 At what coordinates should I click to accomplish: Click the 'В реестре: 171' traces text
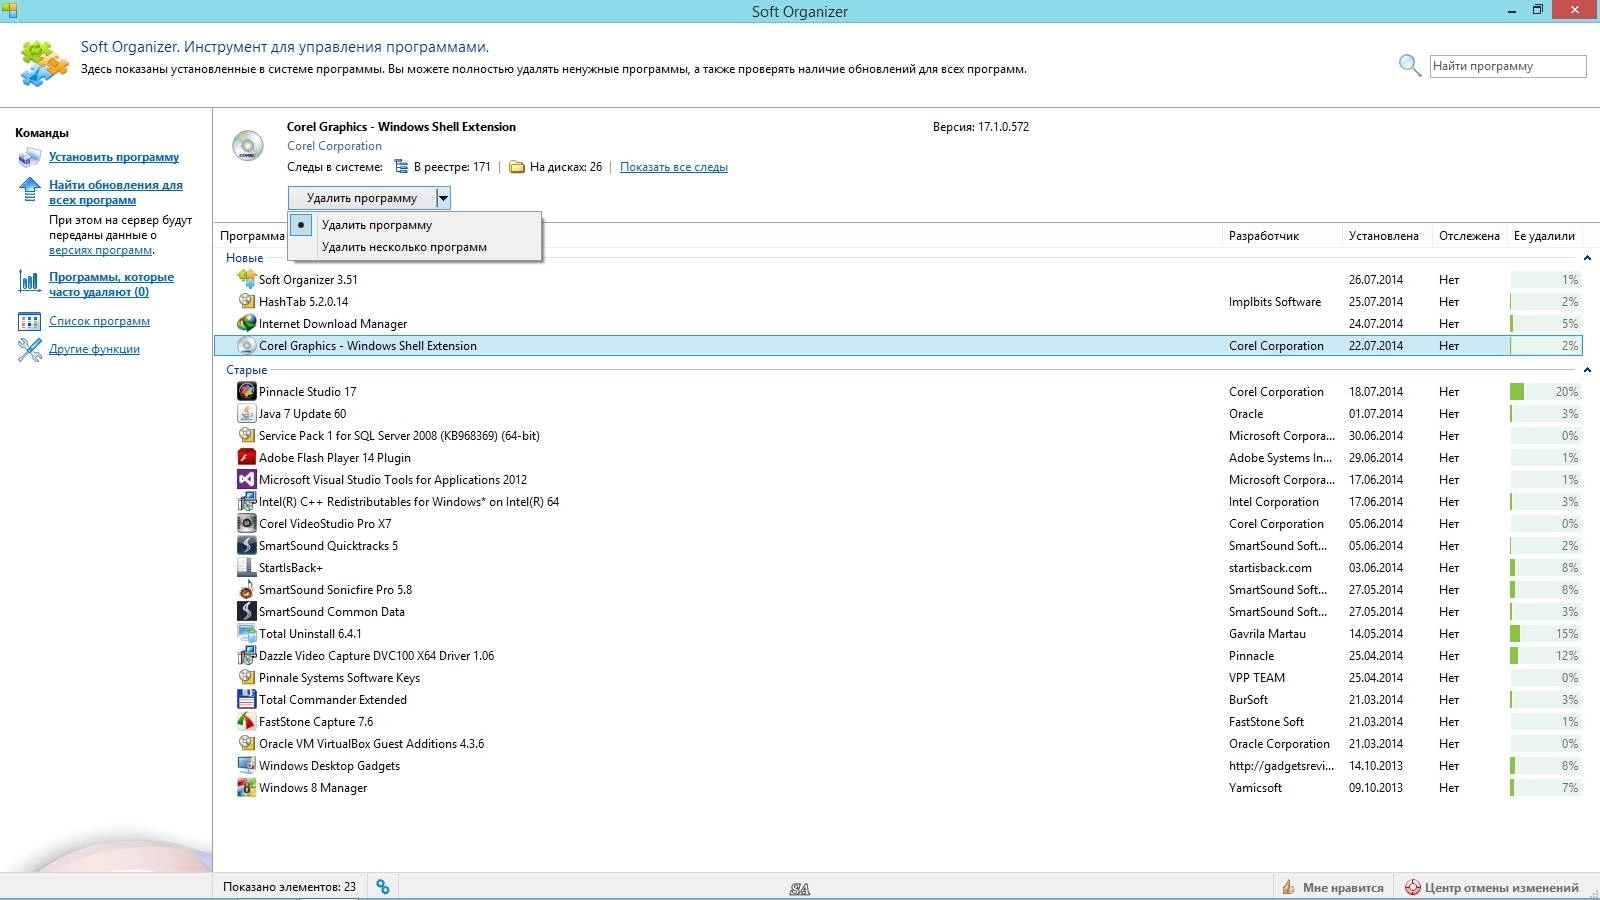pyautogui.click(x=452, y=167)
